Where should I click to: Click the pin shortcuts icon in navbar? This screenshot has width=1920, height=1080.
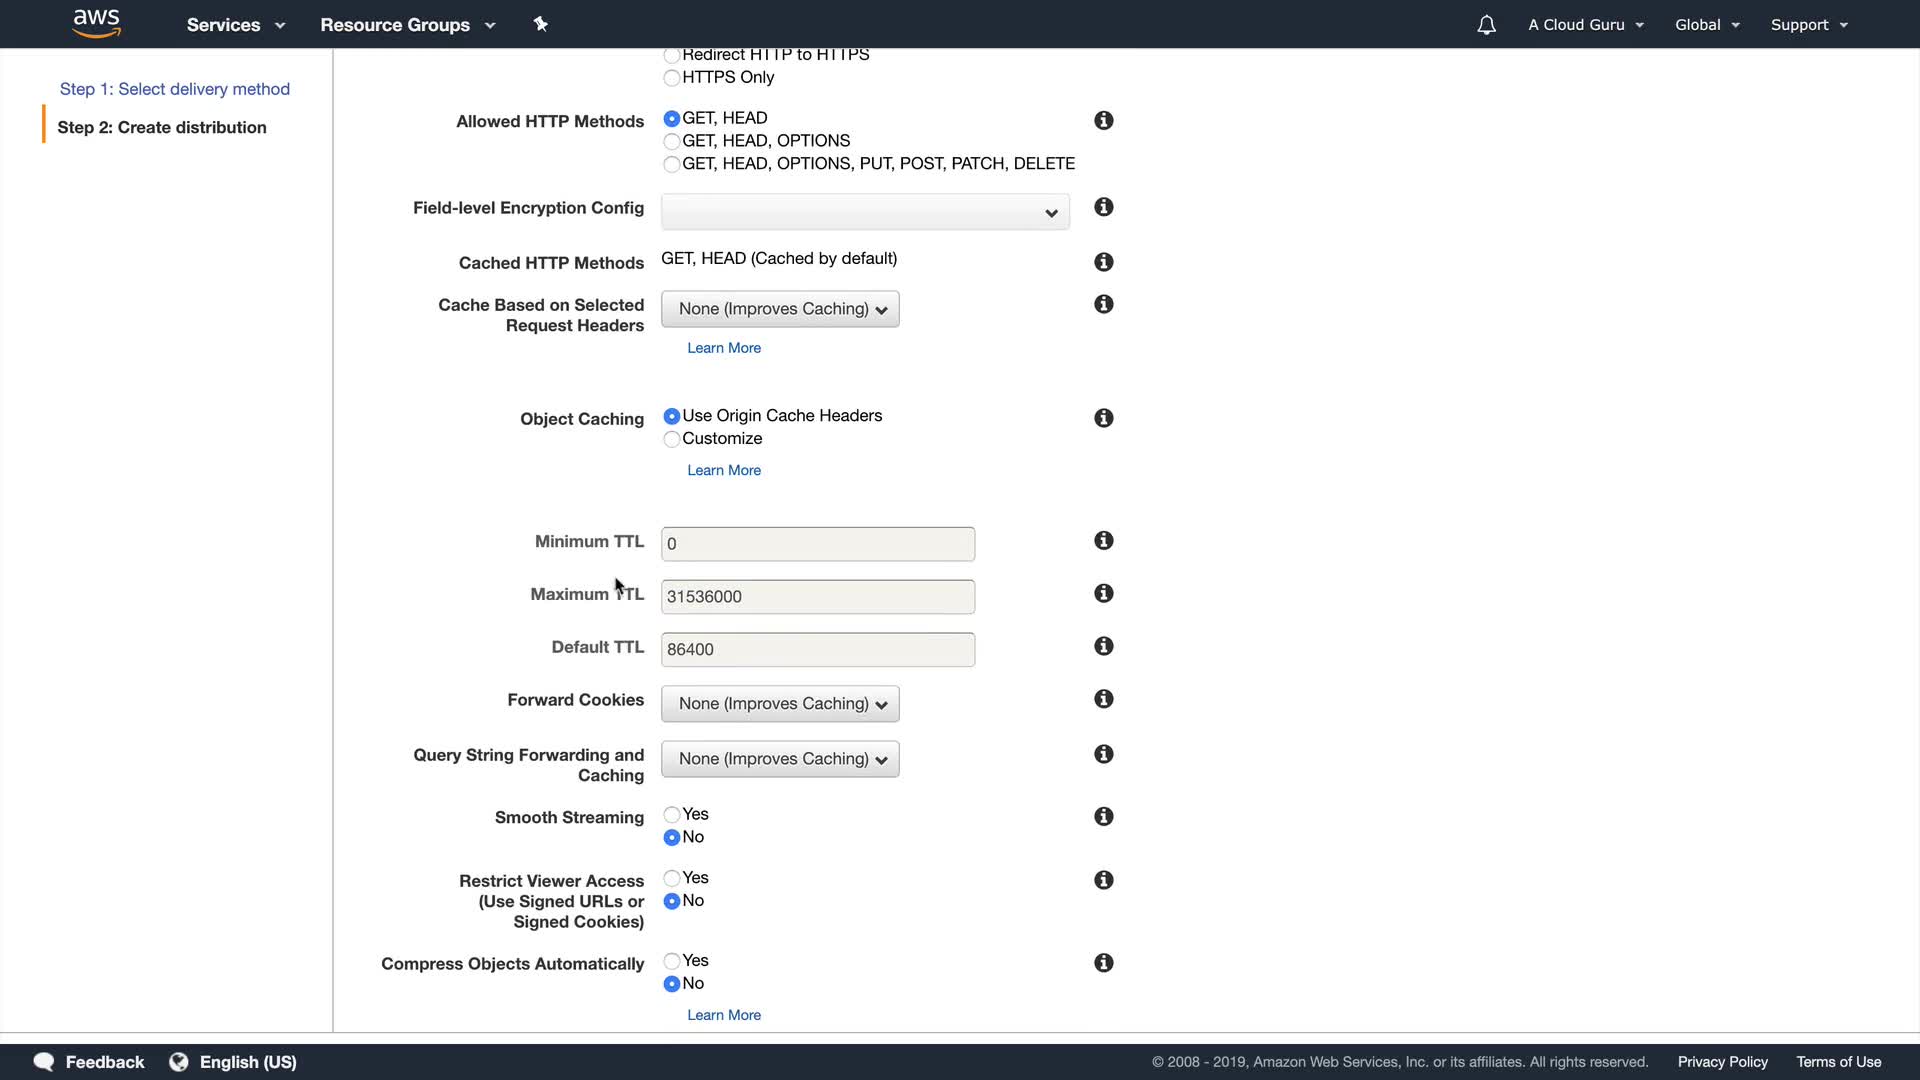pyautogui.click(x=540, y=24)
